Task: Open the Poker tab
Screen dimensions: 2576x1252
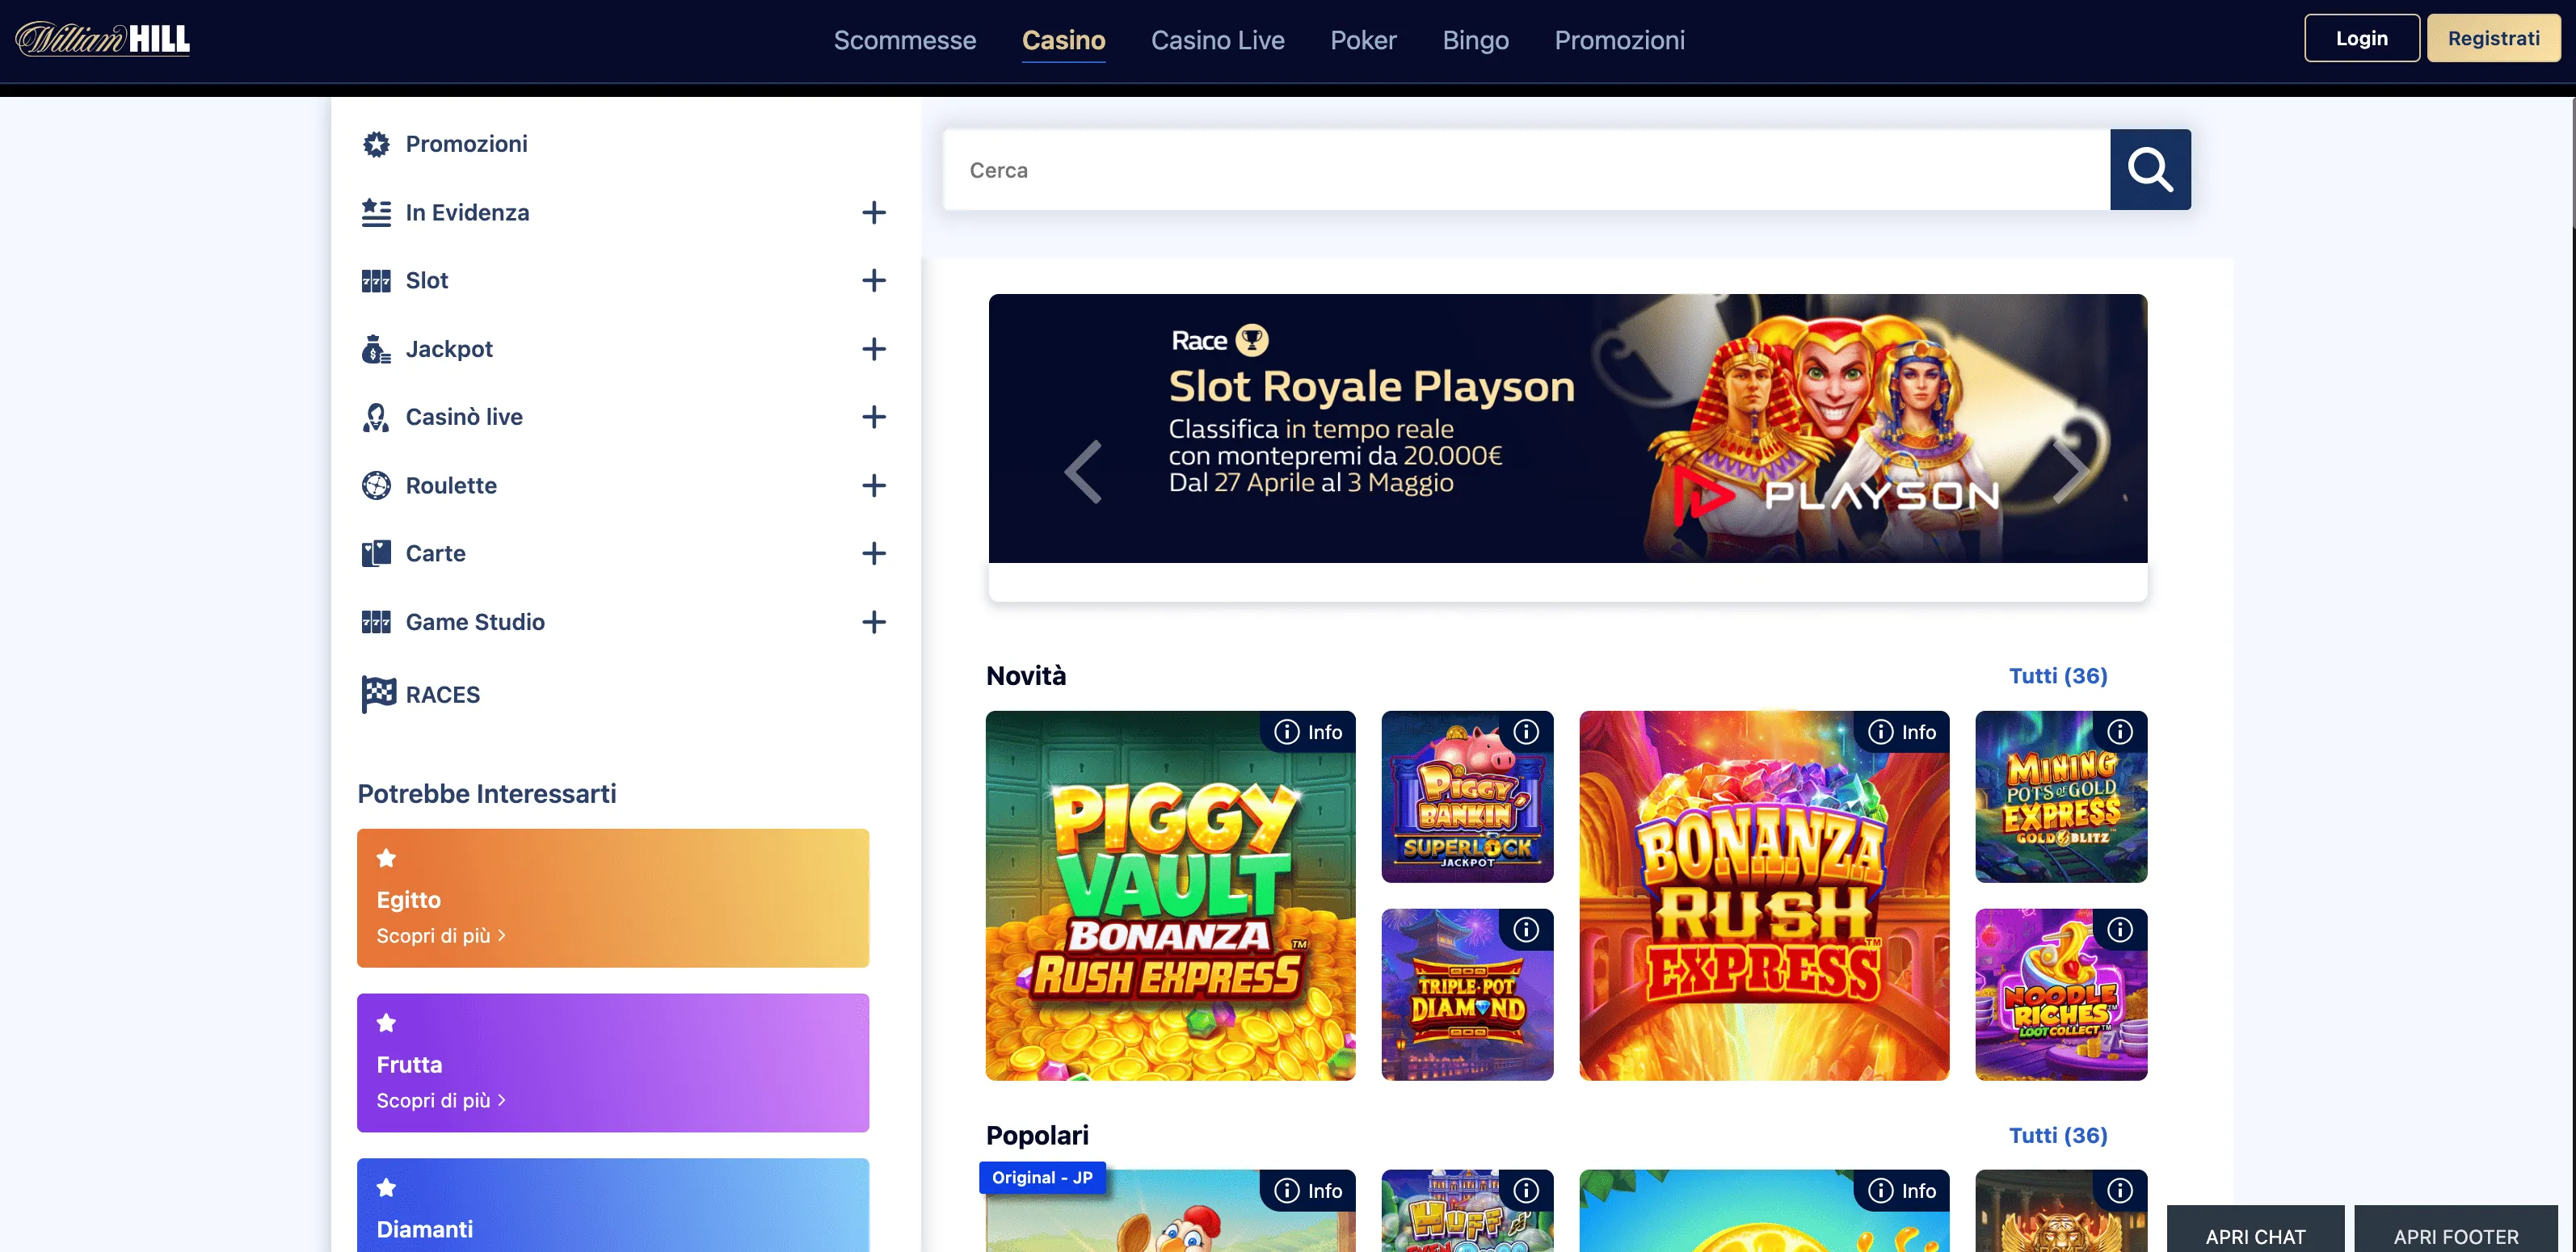Action: point(1363,40)
